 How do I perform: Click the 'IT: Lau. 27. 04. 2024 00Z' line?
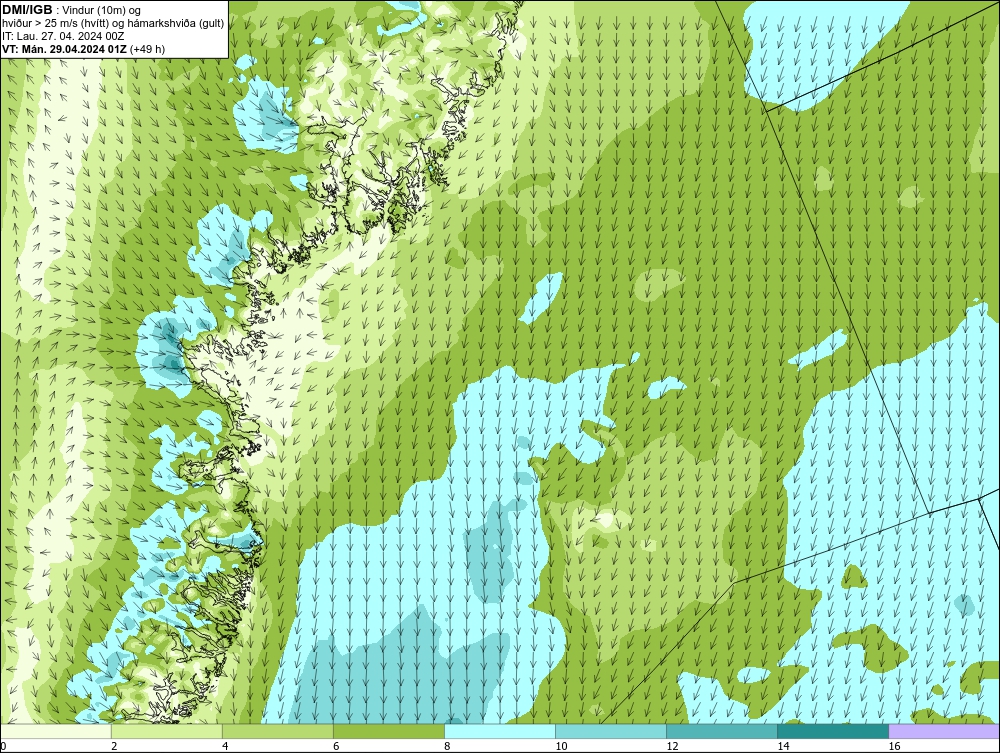[63, 36]
